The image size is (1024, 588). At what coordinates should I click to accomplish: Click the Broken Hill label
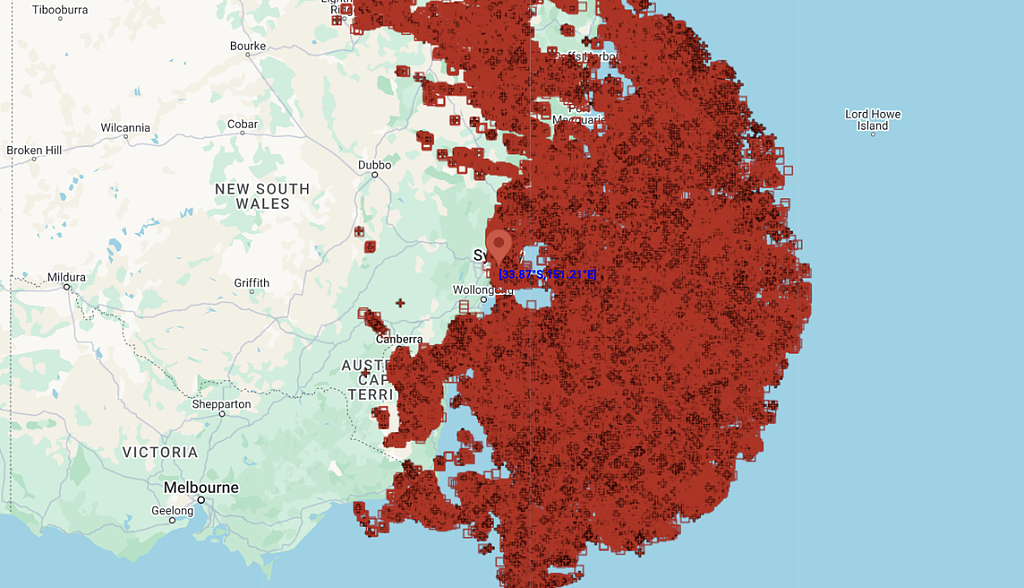pyautogui.click(x=34, y=150)
